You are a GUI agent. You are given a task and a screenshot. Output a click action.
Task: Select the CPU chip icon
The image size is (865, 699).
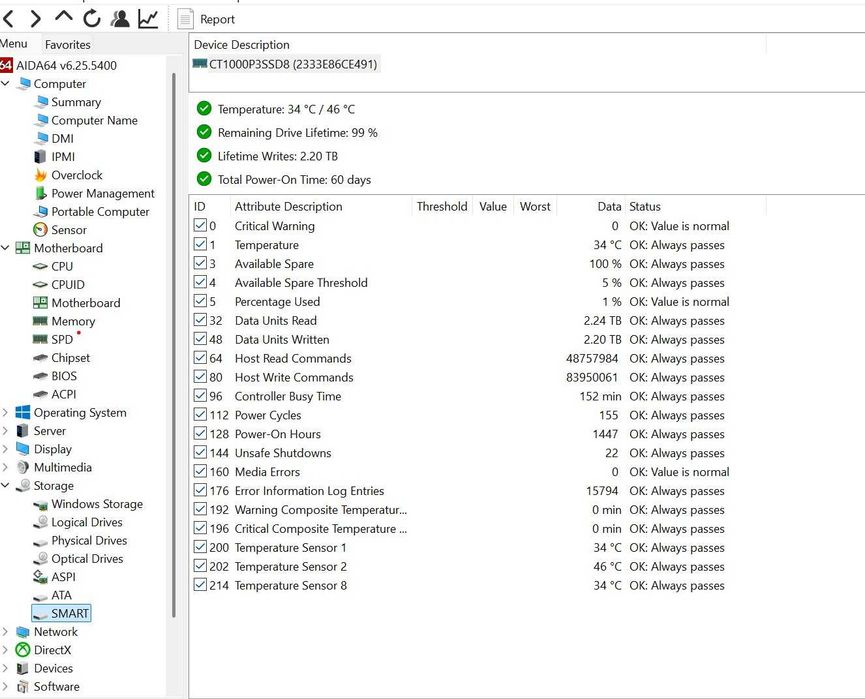(x=40, y=266)
